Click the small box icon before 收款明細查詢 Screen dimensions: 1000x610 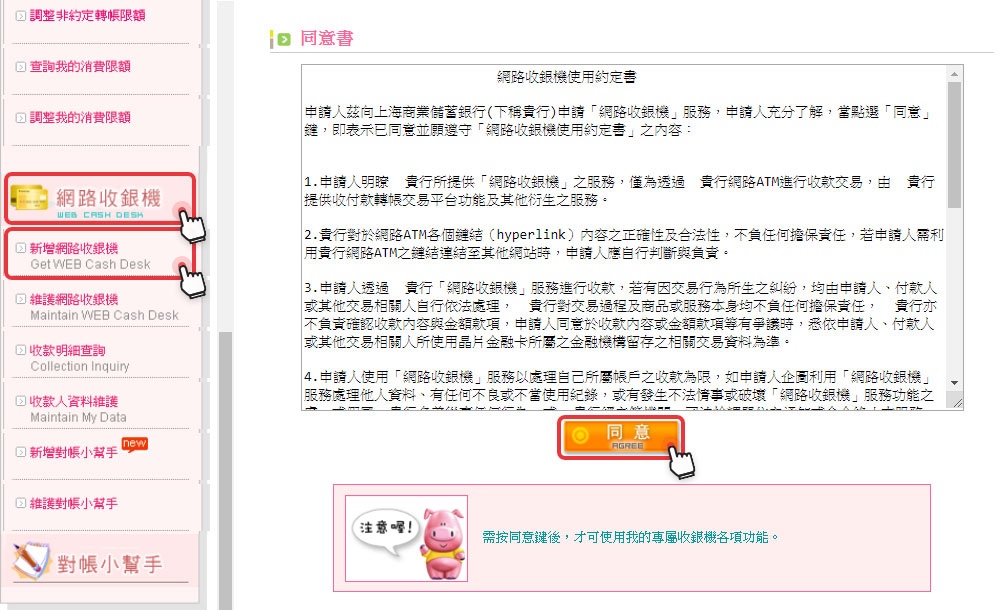(21, 350)
